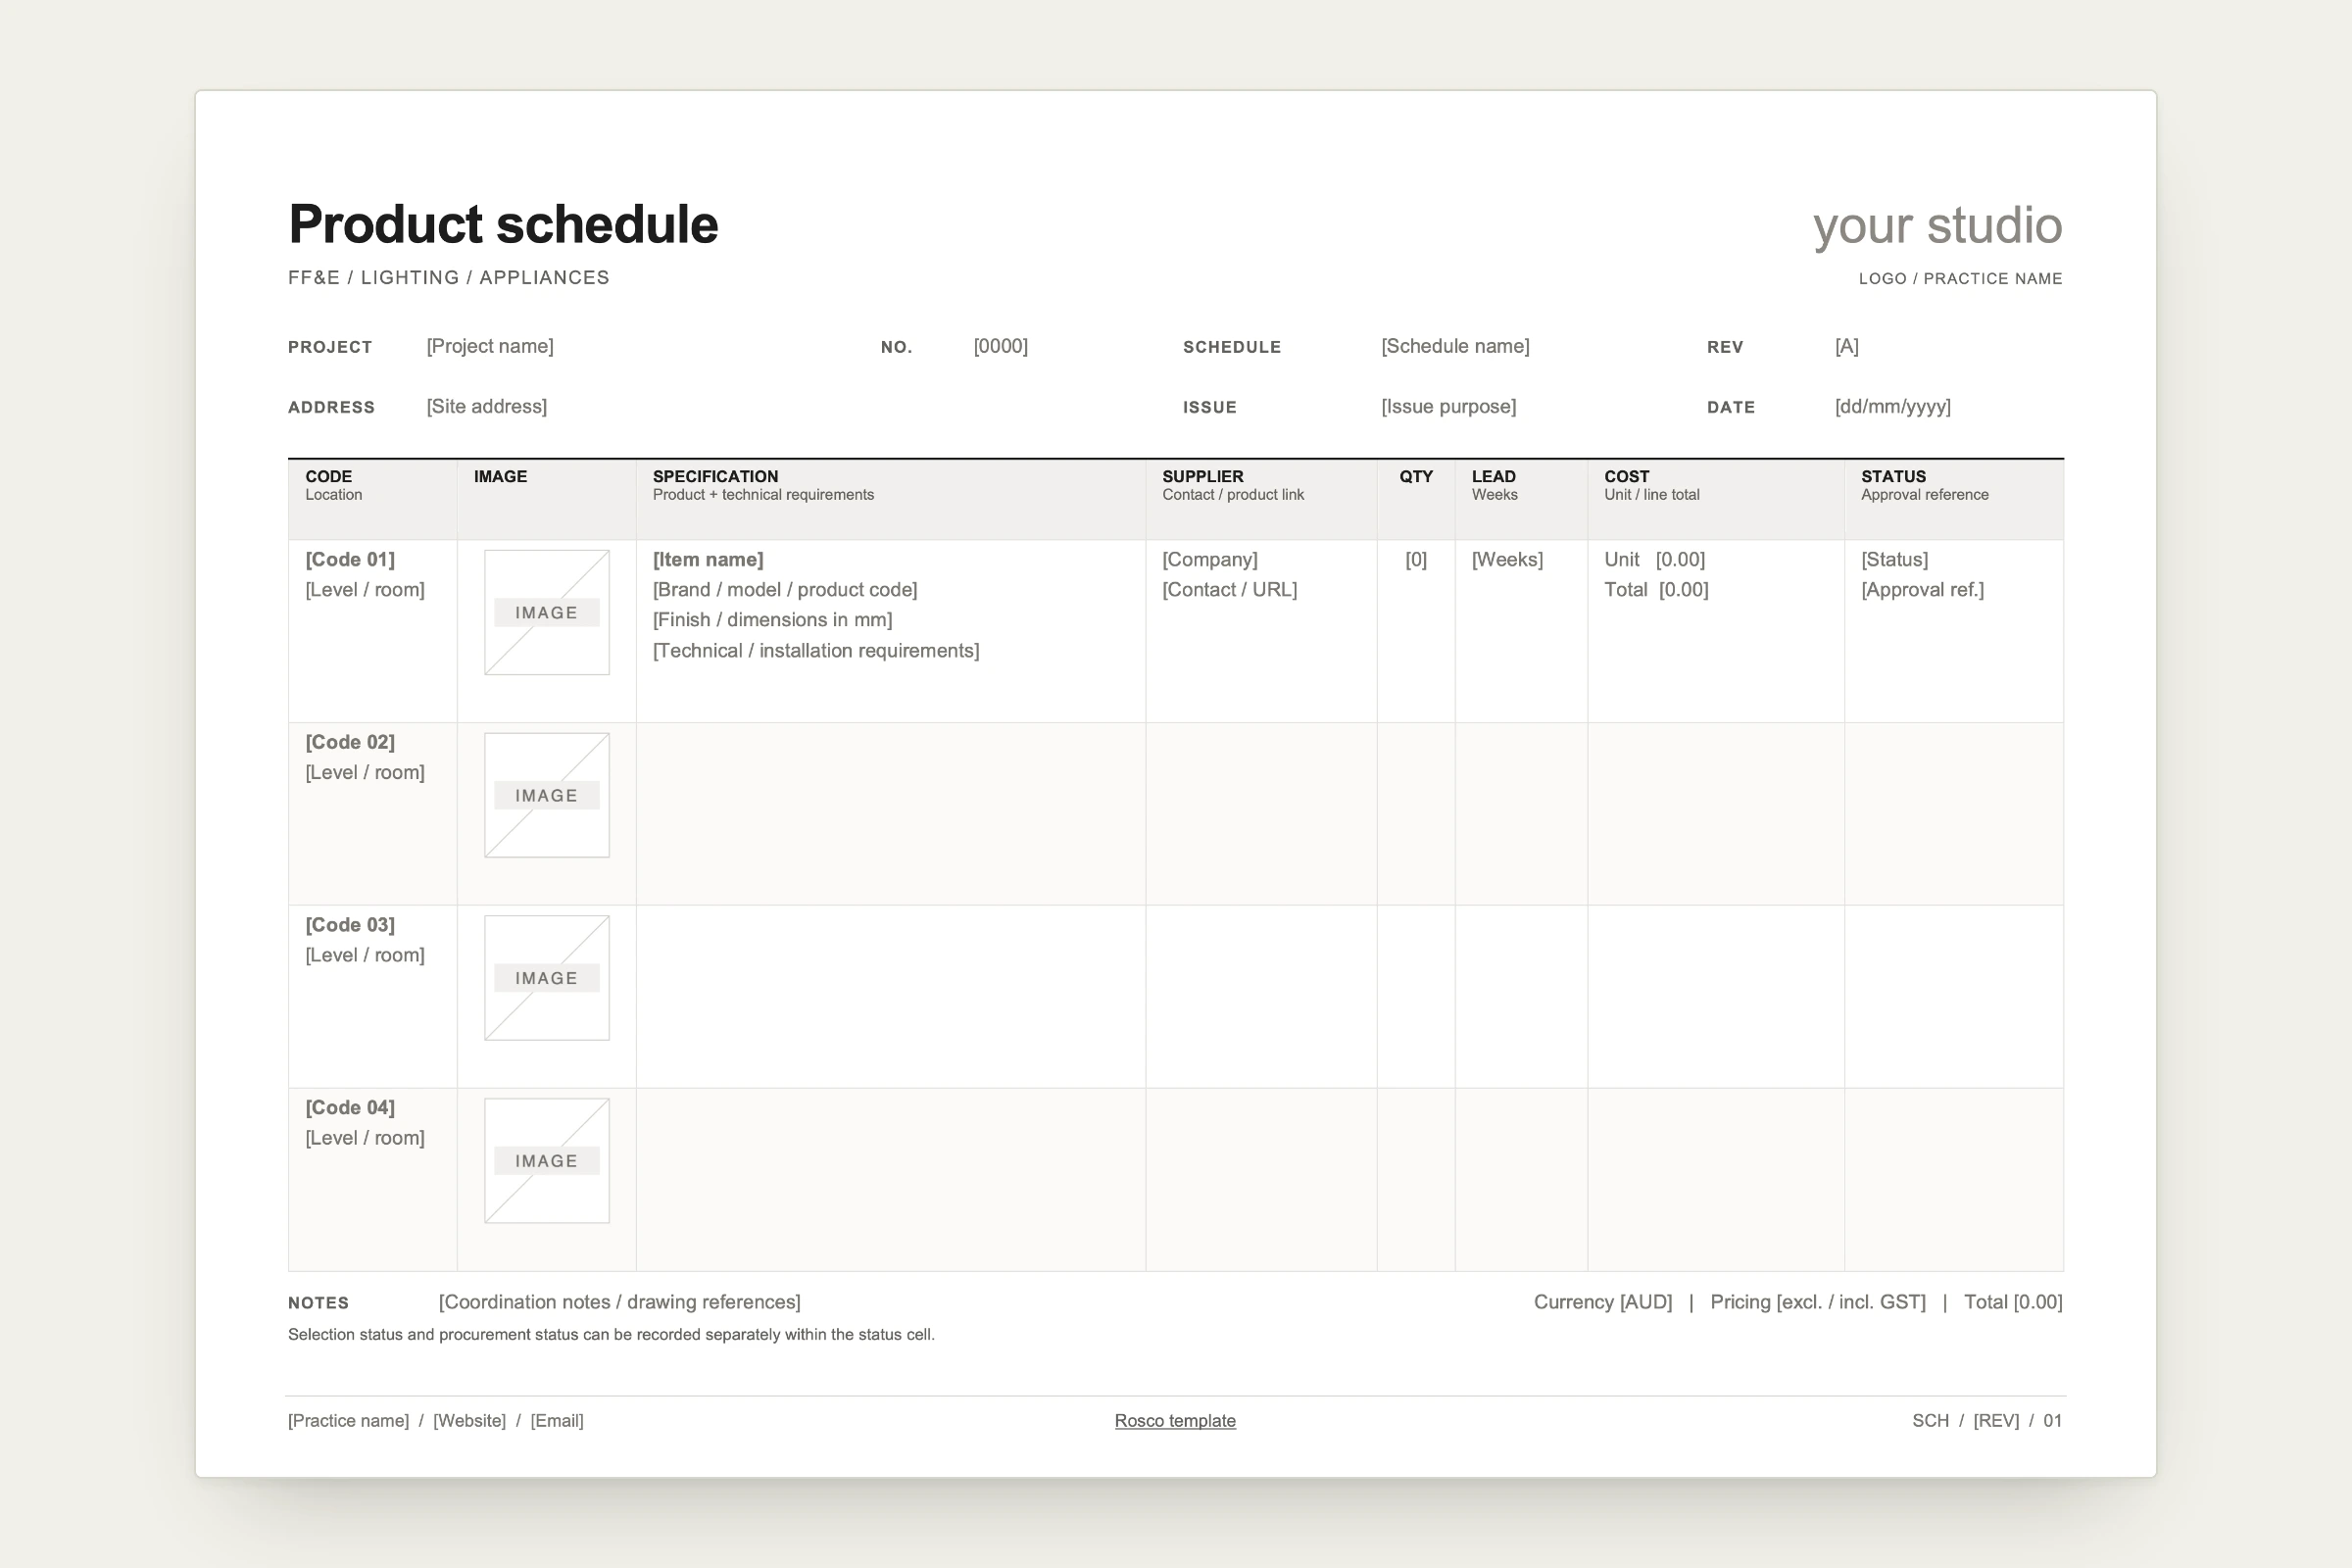The width and height of the screenshot is (2352, 1568).
Task: Select the [Code 02] cell text
Action: click(350, 742)
